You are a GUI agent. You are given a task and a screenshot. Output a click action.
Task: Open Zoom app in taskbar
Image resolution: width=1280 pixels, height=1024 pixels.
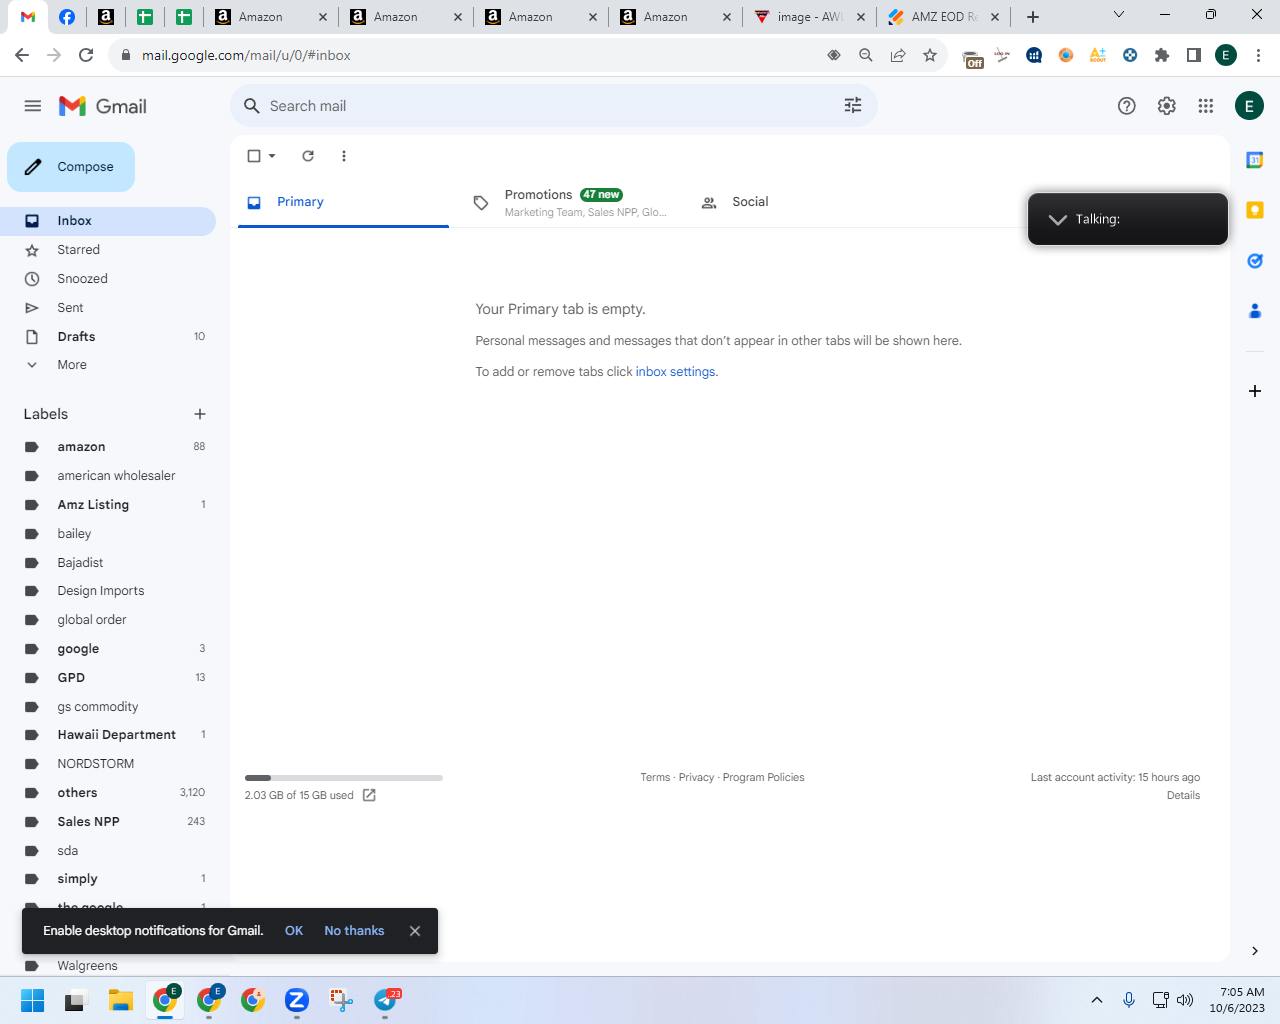pos(297,1000)
